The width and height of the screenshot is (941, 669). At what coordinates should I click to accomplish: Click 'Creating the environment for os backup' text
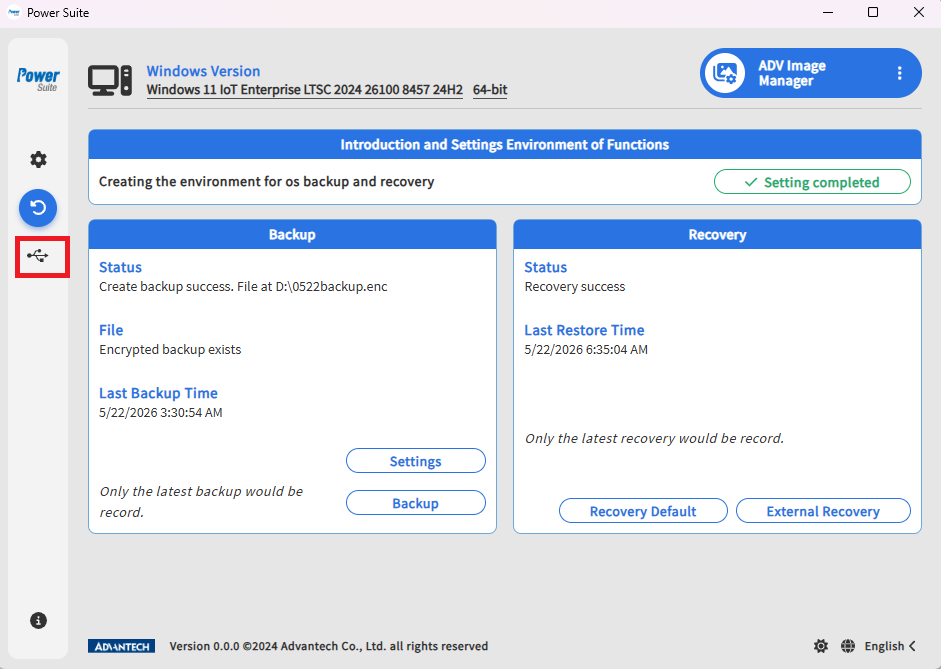coord(266,182)
